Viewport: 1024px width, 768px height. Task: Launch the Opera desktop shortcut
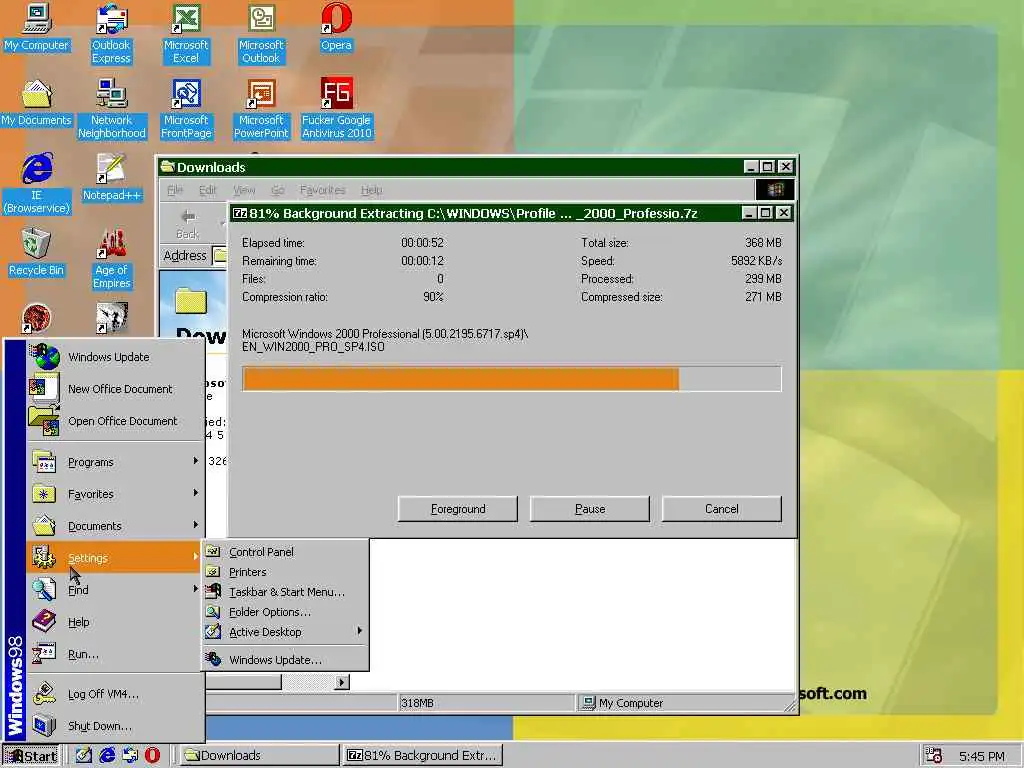pos(336,29)
